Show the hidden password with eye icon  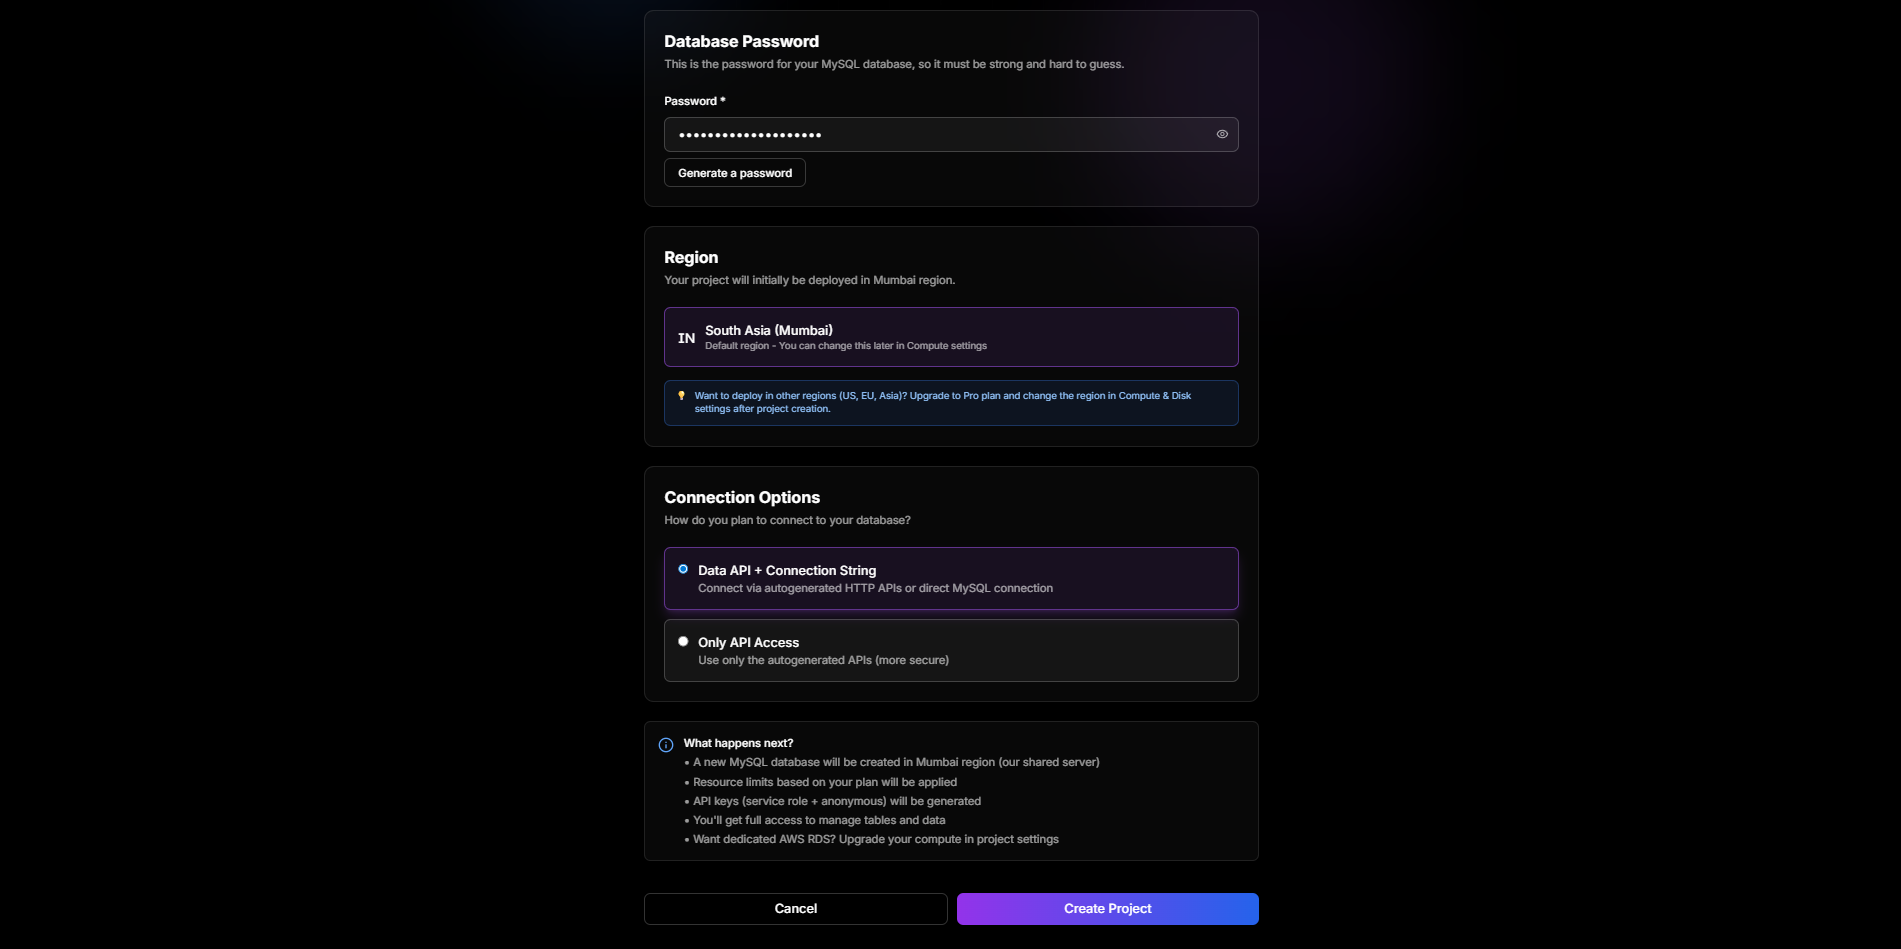point(1221,134)
